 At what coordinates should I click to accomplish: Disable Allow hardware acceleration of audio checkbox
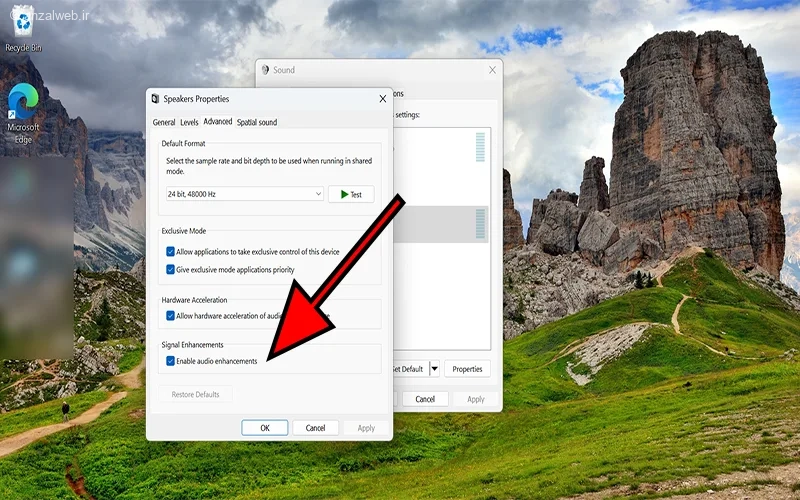(x=171, y=316)
